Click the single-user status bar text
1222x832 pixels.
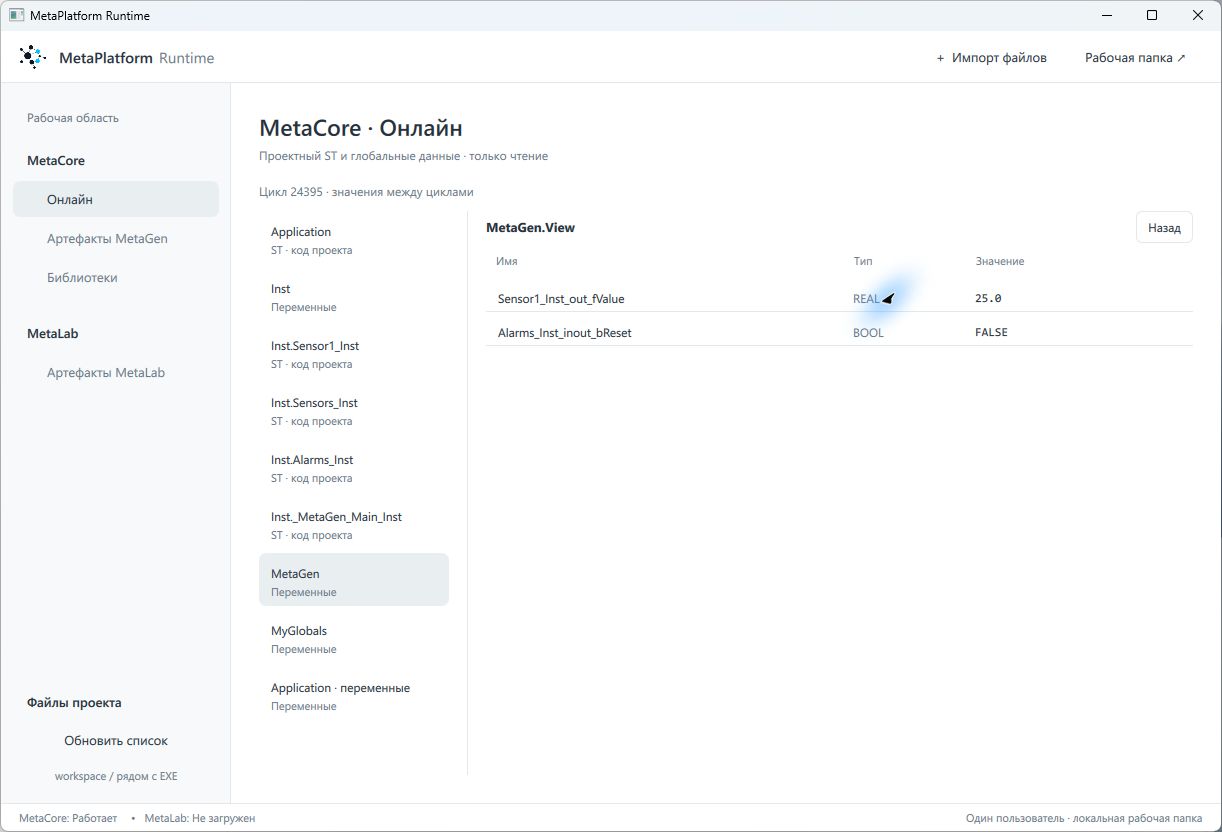point(1084,818)
